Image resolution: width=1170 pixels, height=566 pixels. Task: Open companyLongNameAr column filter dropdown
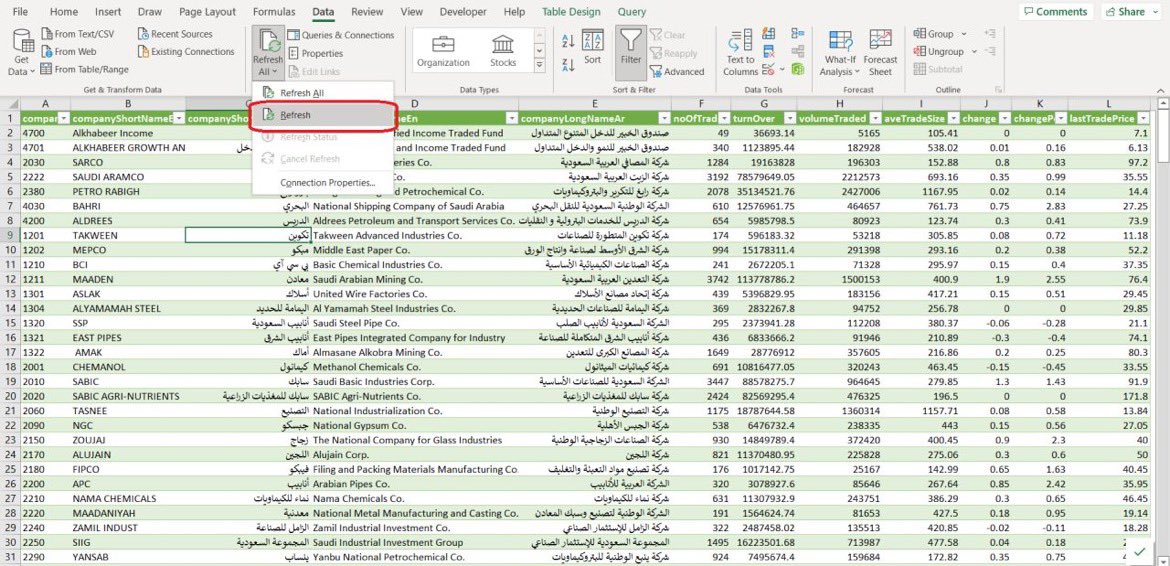click(x=663, y=119)
